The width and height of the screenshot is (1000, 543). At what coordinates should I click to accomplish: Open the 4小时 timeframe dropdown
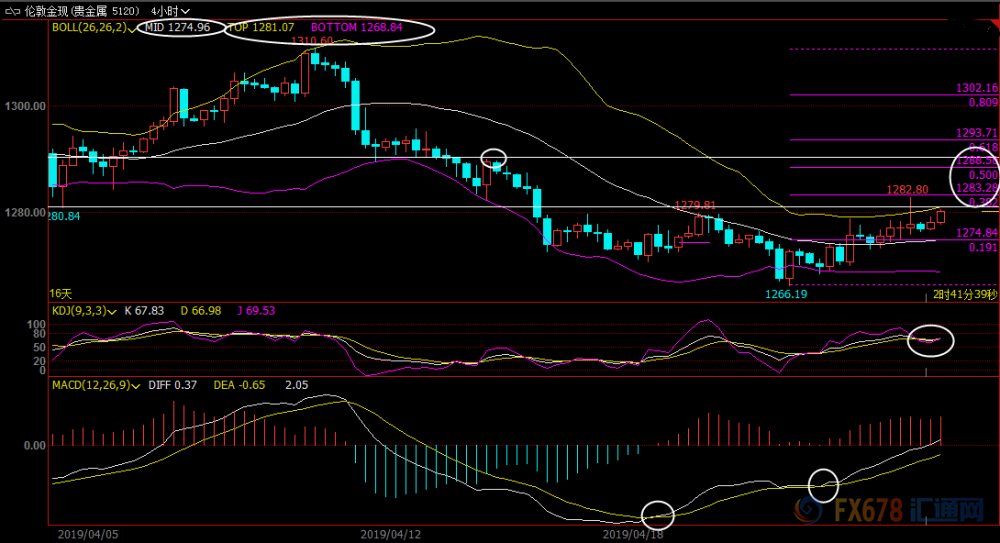click(x=171, y=11)
